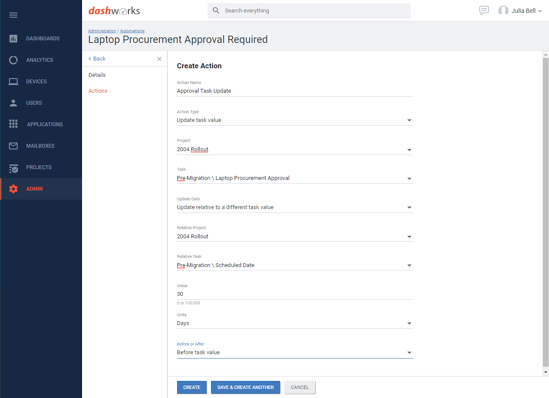Open the Analytics sidebar icon
This screenshot has height=398, width=549.
tap(13, 60)
